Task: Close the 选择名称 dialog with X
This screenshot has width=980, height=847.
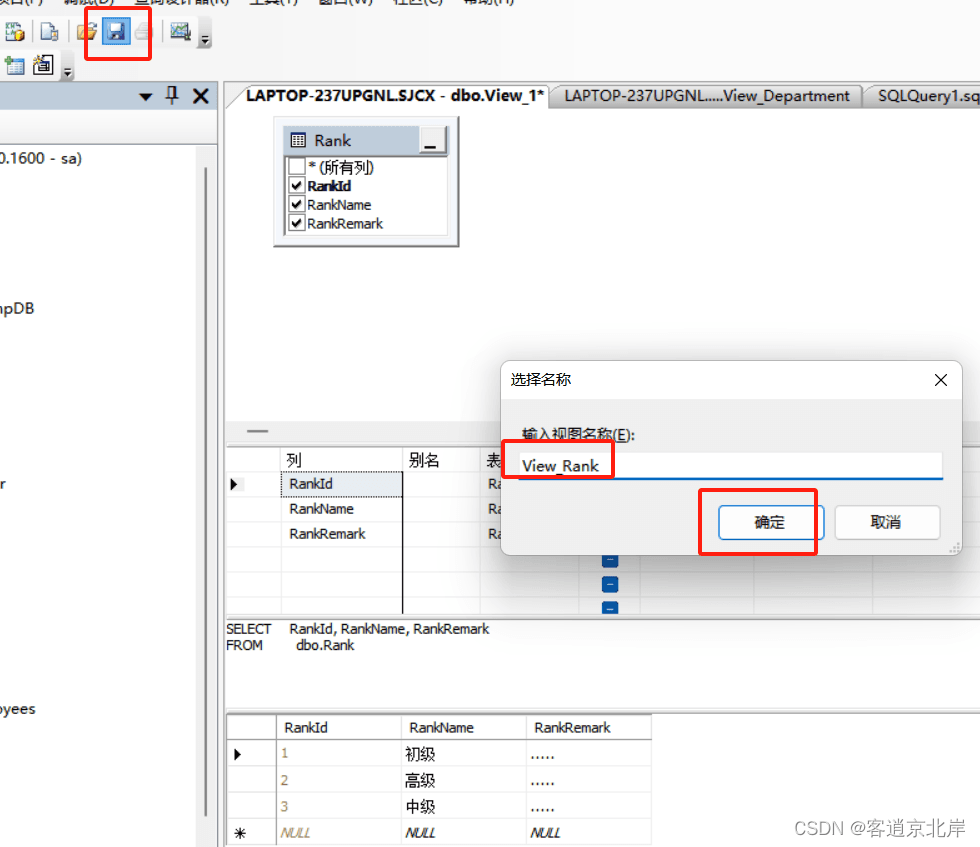Action: click(941, 380)
